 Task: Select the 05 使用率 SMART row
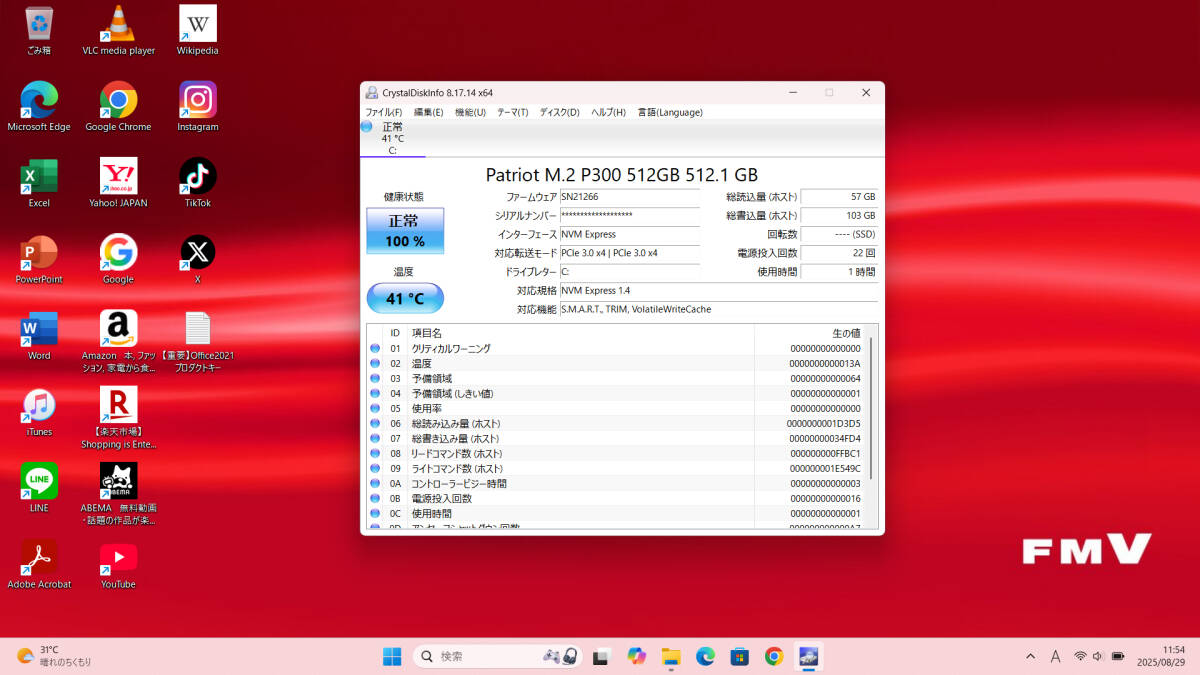pos(616,408)
